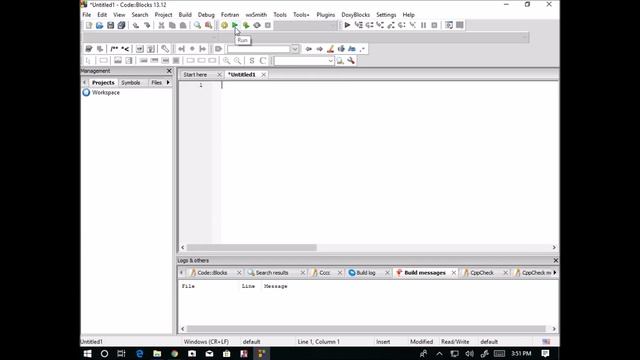
Task: Click the highlighter pen icon
Action: pos(330,49)
